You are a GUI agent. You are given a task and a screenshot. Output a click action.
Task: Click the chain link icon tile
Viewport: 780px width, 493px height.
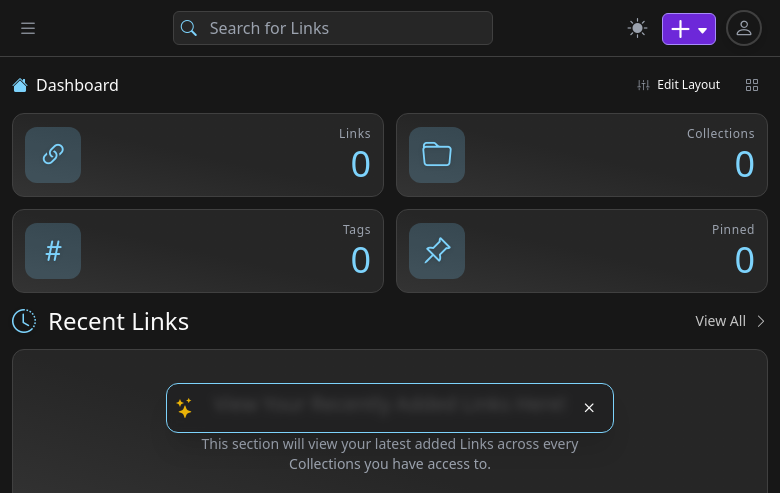click(x=53, y=155)
